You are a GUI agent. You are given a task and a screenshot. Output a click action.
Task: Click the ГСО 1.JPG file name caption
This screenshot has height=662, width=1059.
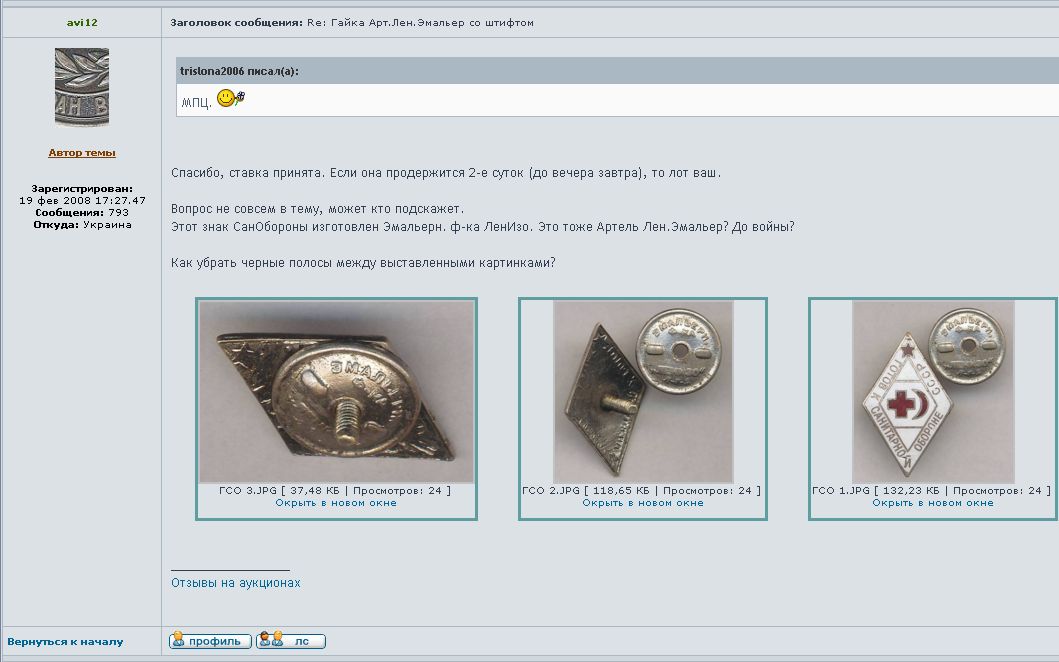click(841, 491)
